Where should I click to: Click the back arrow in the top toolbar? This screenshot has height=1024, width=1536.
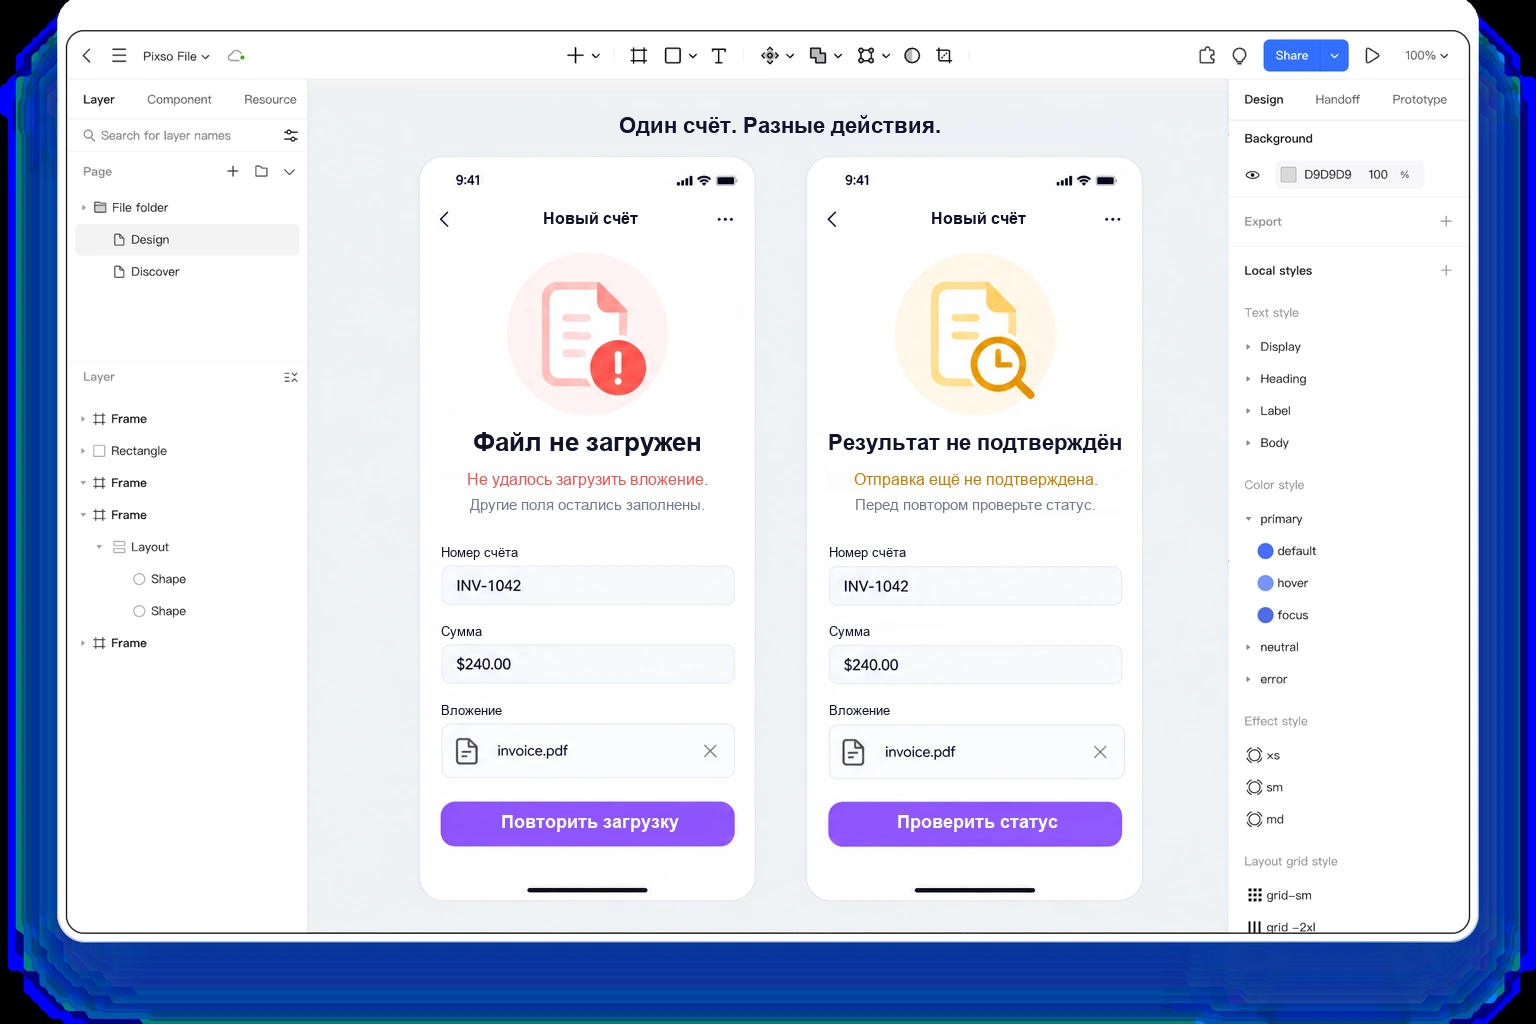(x=87, y=56)
